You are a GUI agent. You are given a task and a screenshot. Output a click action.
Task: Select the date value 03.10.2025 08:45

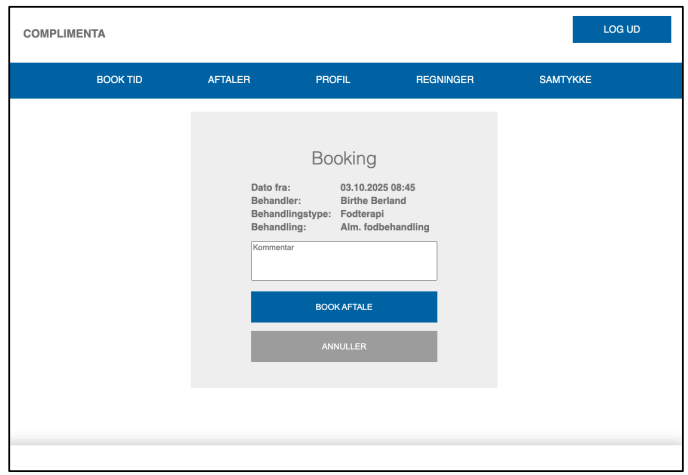378,187
